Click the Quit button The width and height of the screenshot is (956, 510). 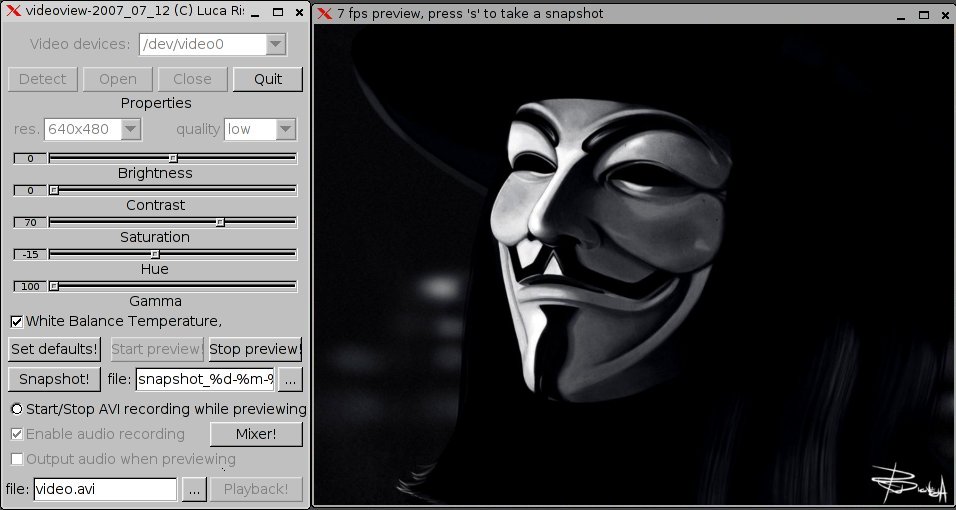pos(268,79)
